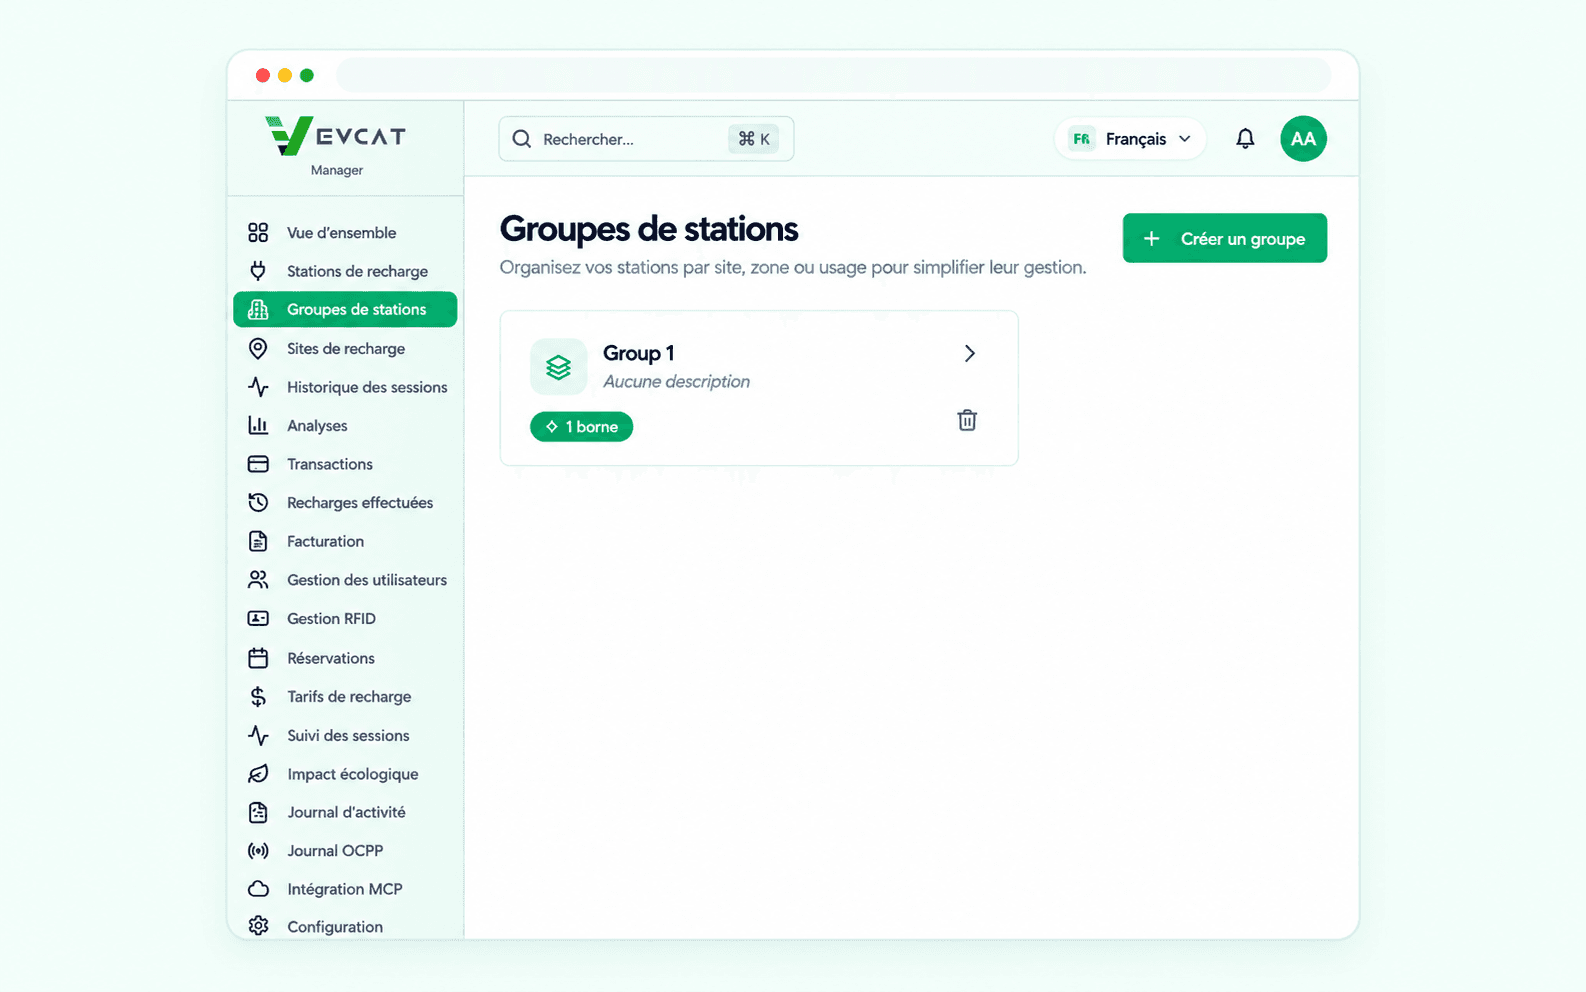
Task: Delete Group 1 with the trash icon
Action: [967, 420]
